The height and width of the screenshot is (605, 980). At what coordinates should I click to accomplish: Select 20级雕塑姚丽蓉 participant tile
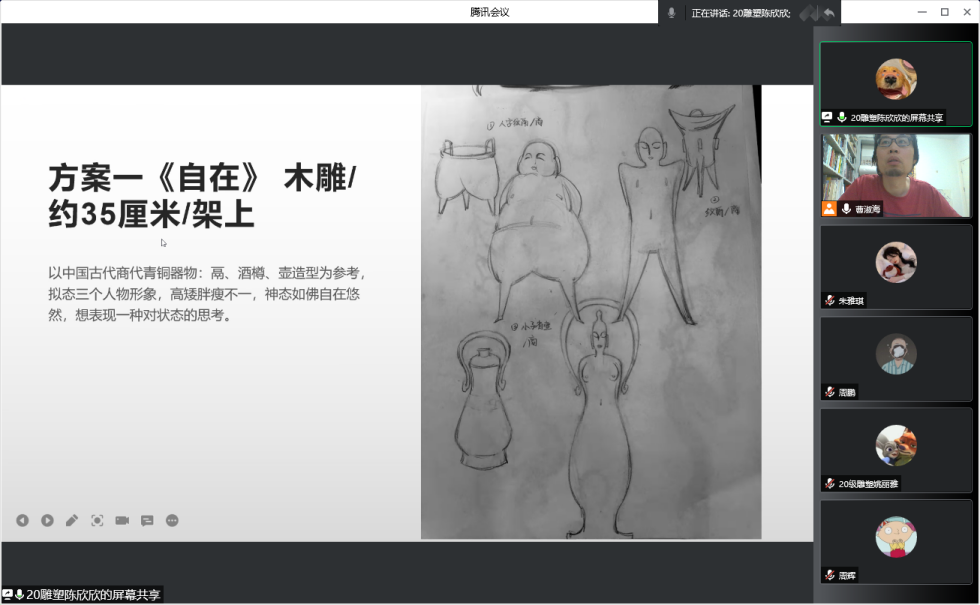tap(895, 449)
